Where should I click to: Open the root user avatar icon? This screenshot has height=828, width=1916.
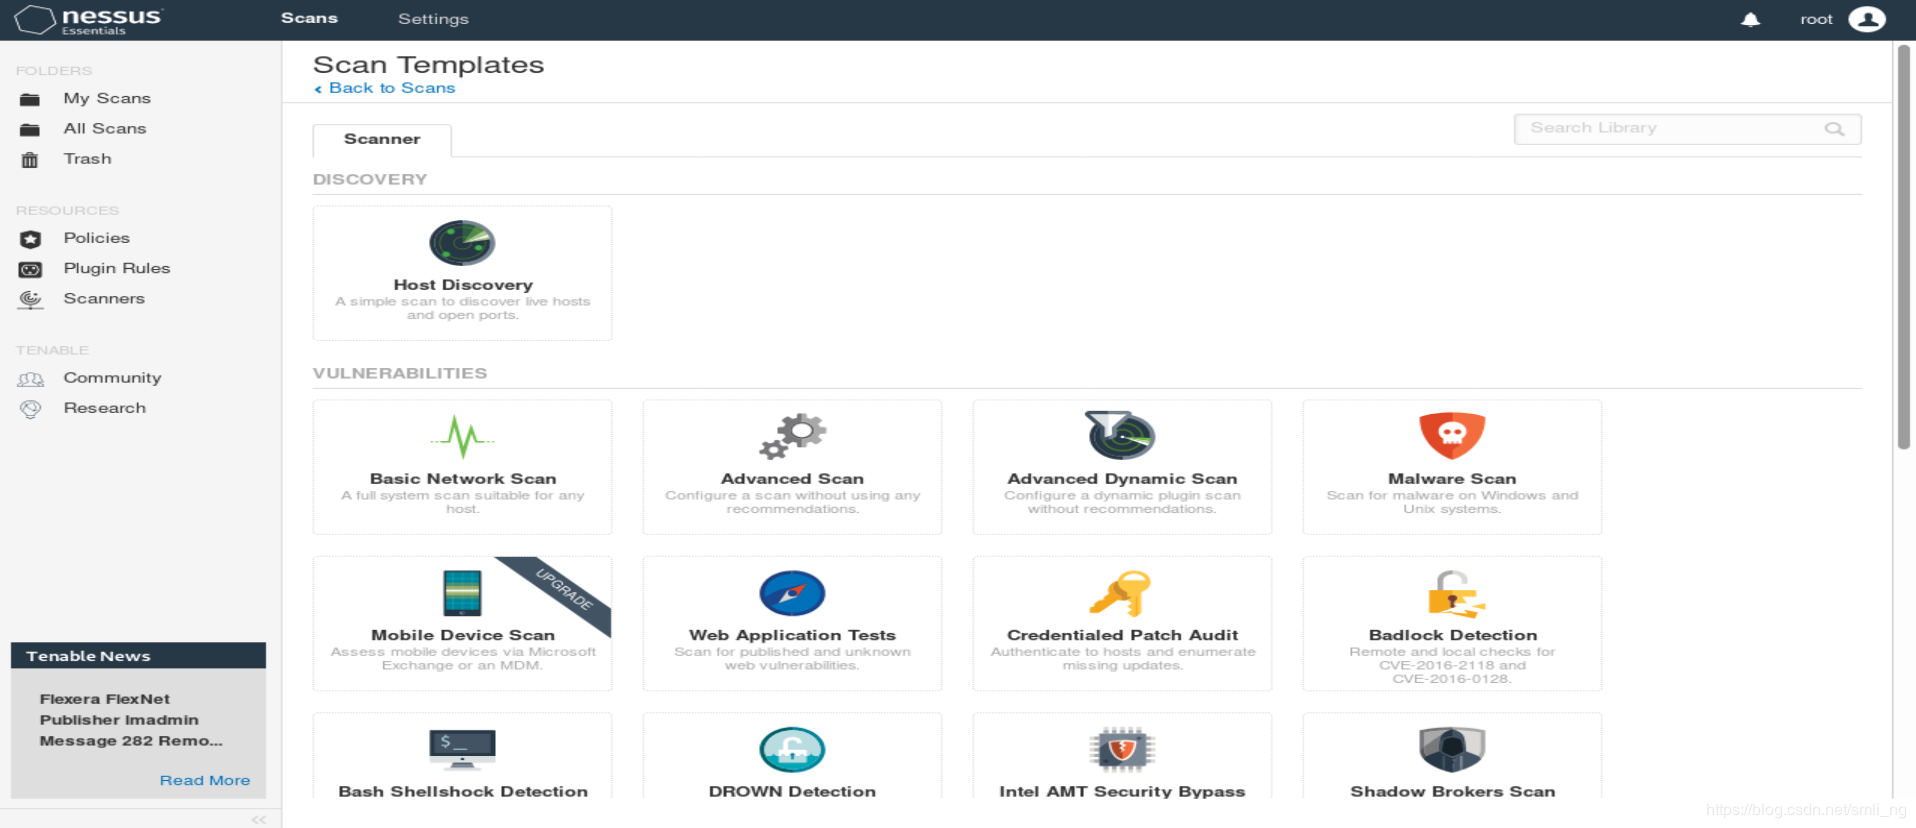(1867, 19)
